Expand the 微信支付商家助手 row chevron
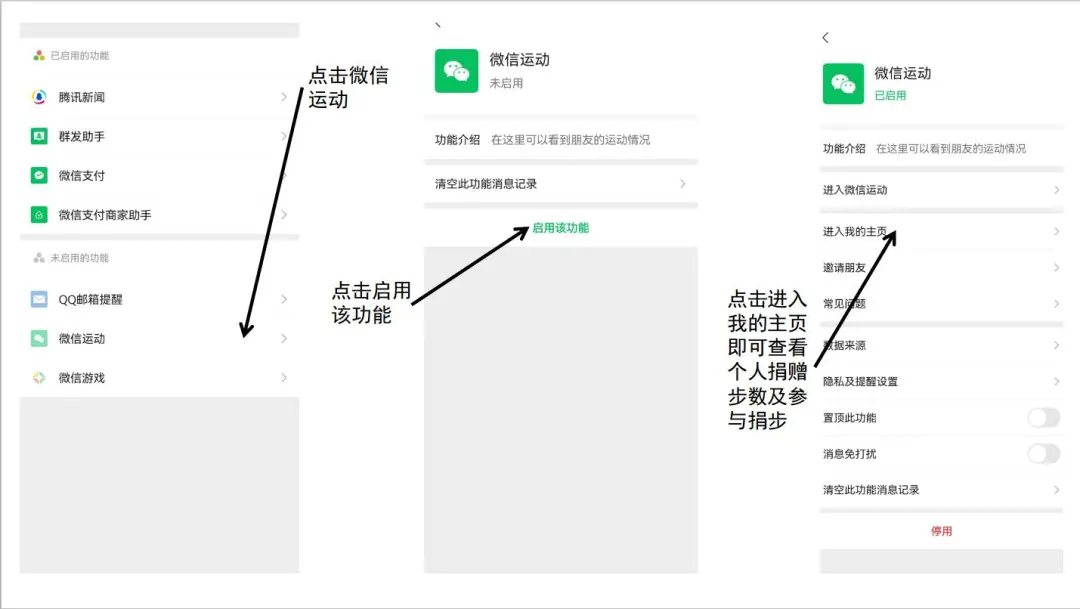Screen dimensions: 1080x609 [284, 215]
